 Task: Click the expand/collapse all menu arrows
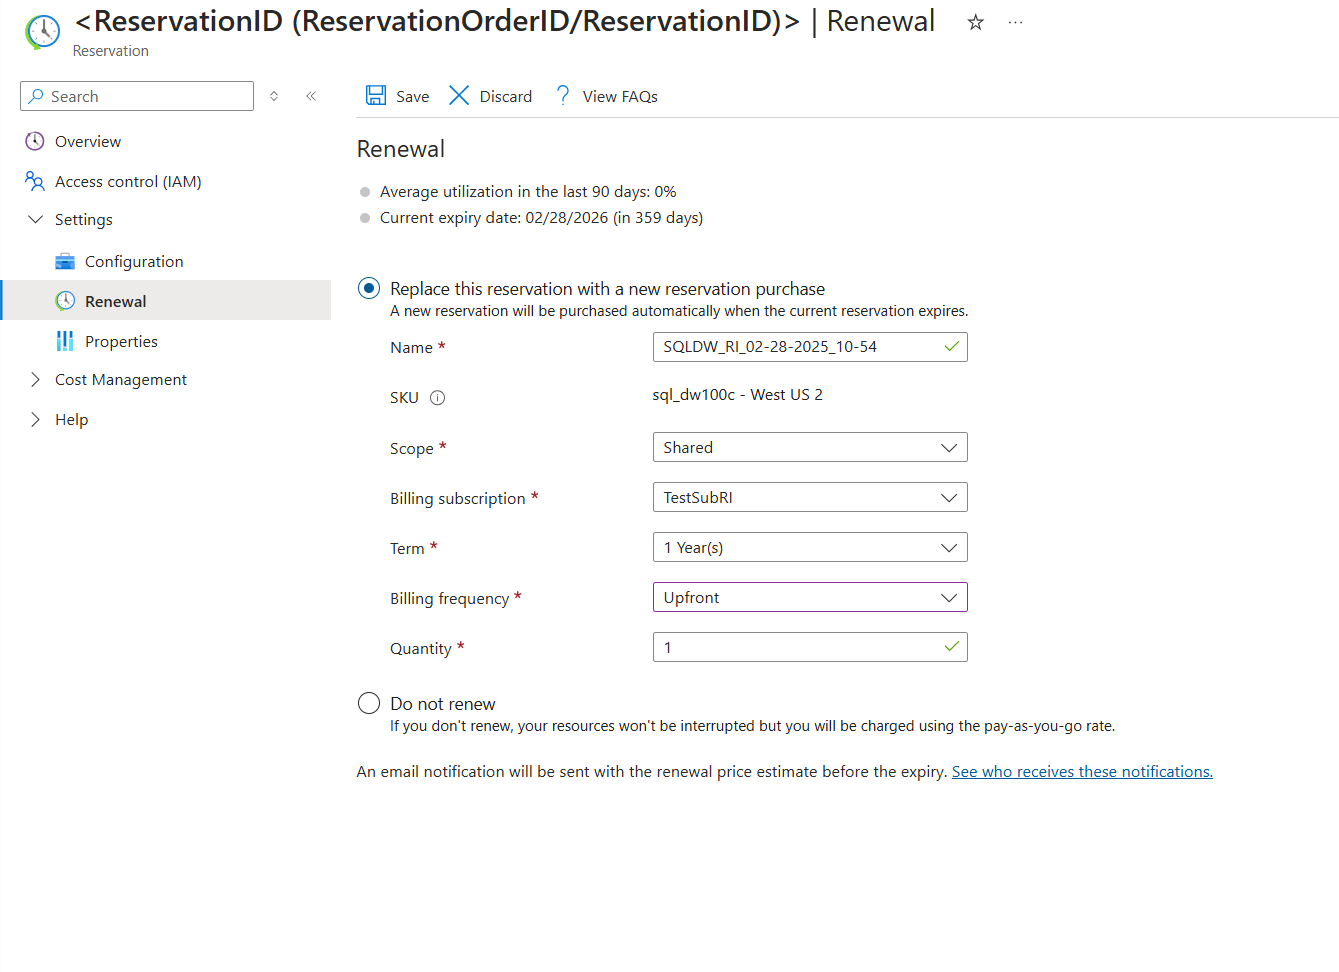274,96
